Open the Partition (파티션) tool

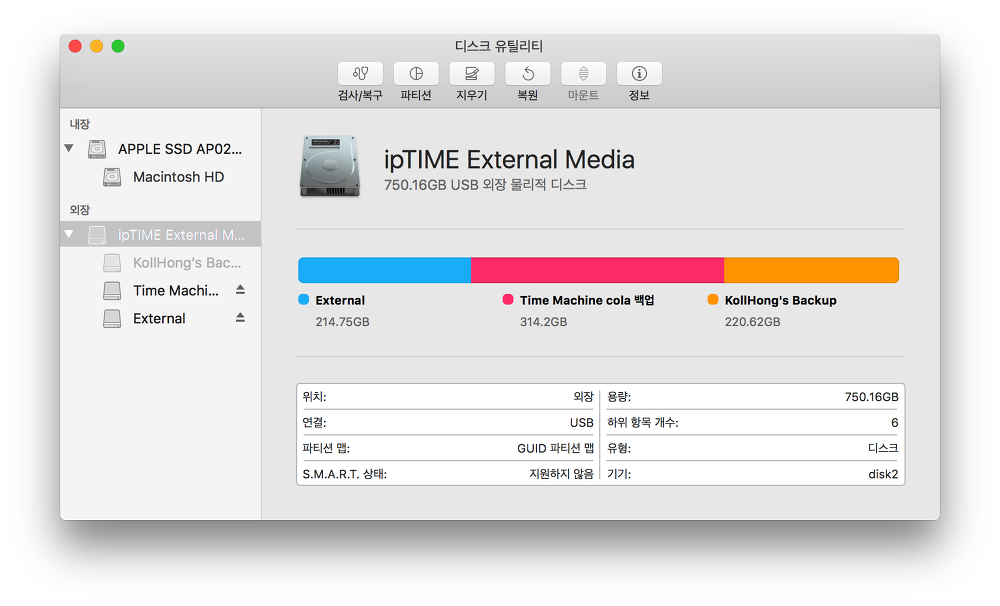[x=416, y=74]
